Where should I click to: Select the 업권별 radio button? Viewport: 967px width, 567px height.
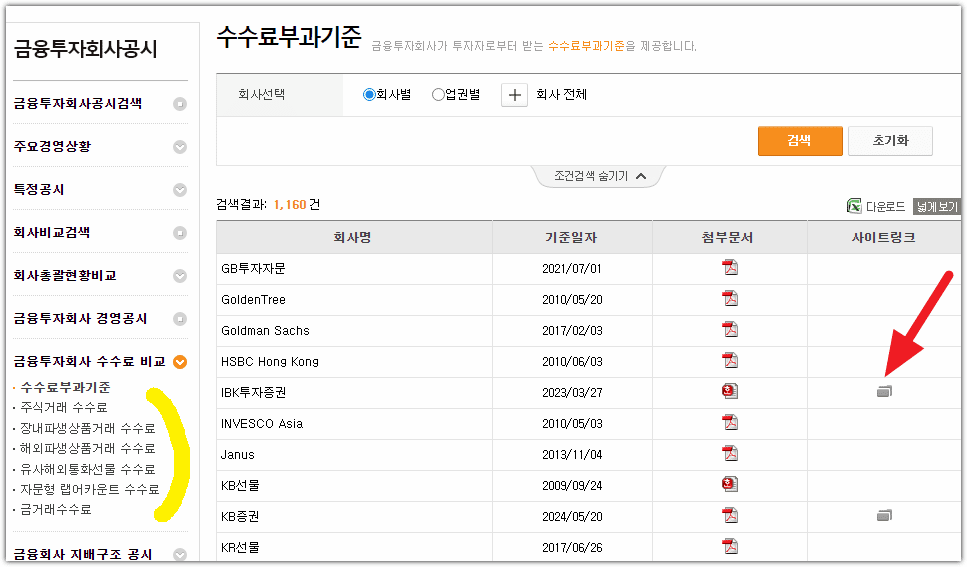(x=438, y=94)
